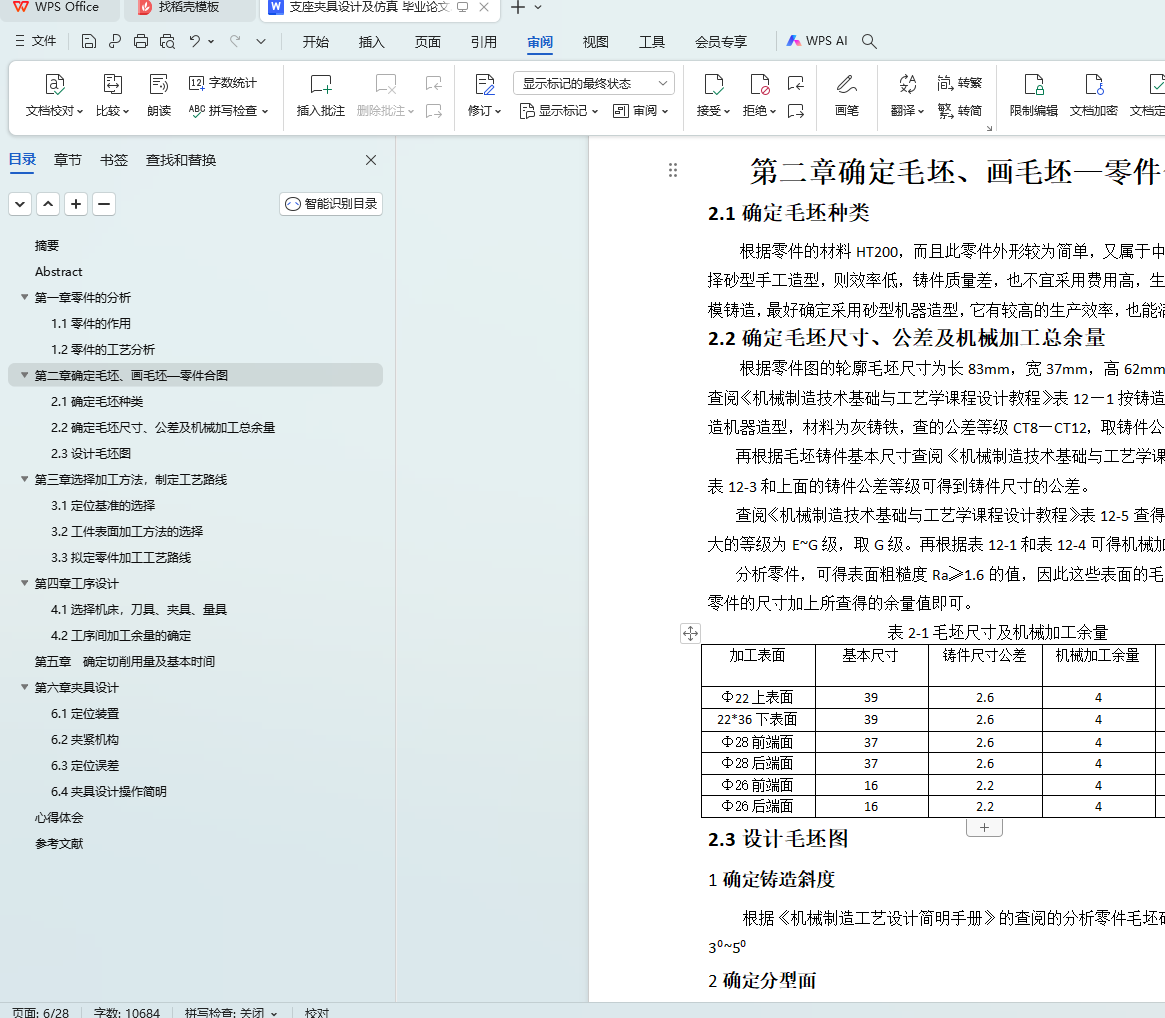Click 智能识别目录 button

point(331,204)
